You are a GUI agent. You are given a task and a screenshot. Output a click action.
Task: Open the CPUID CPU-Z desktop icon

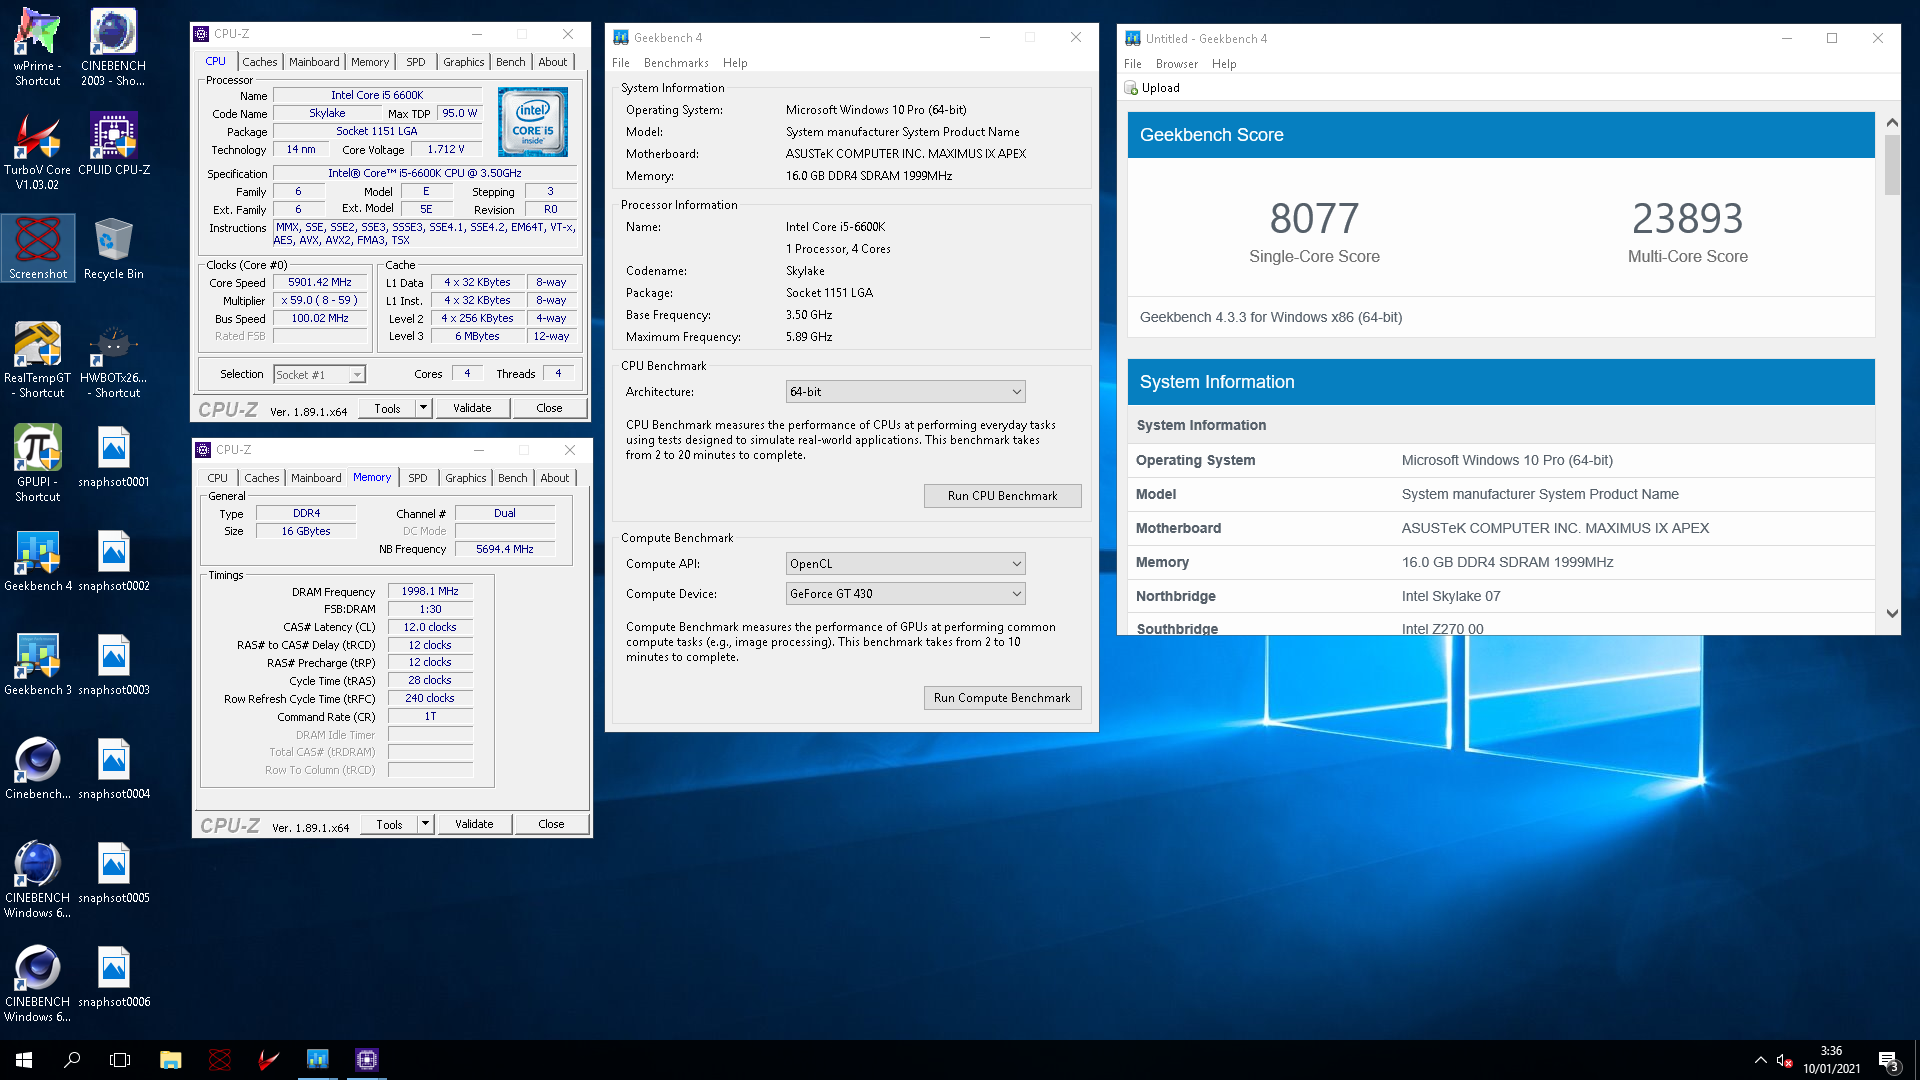[x=114, y=144]
